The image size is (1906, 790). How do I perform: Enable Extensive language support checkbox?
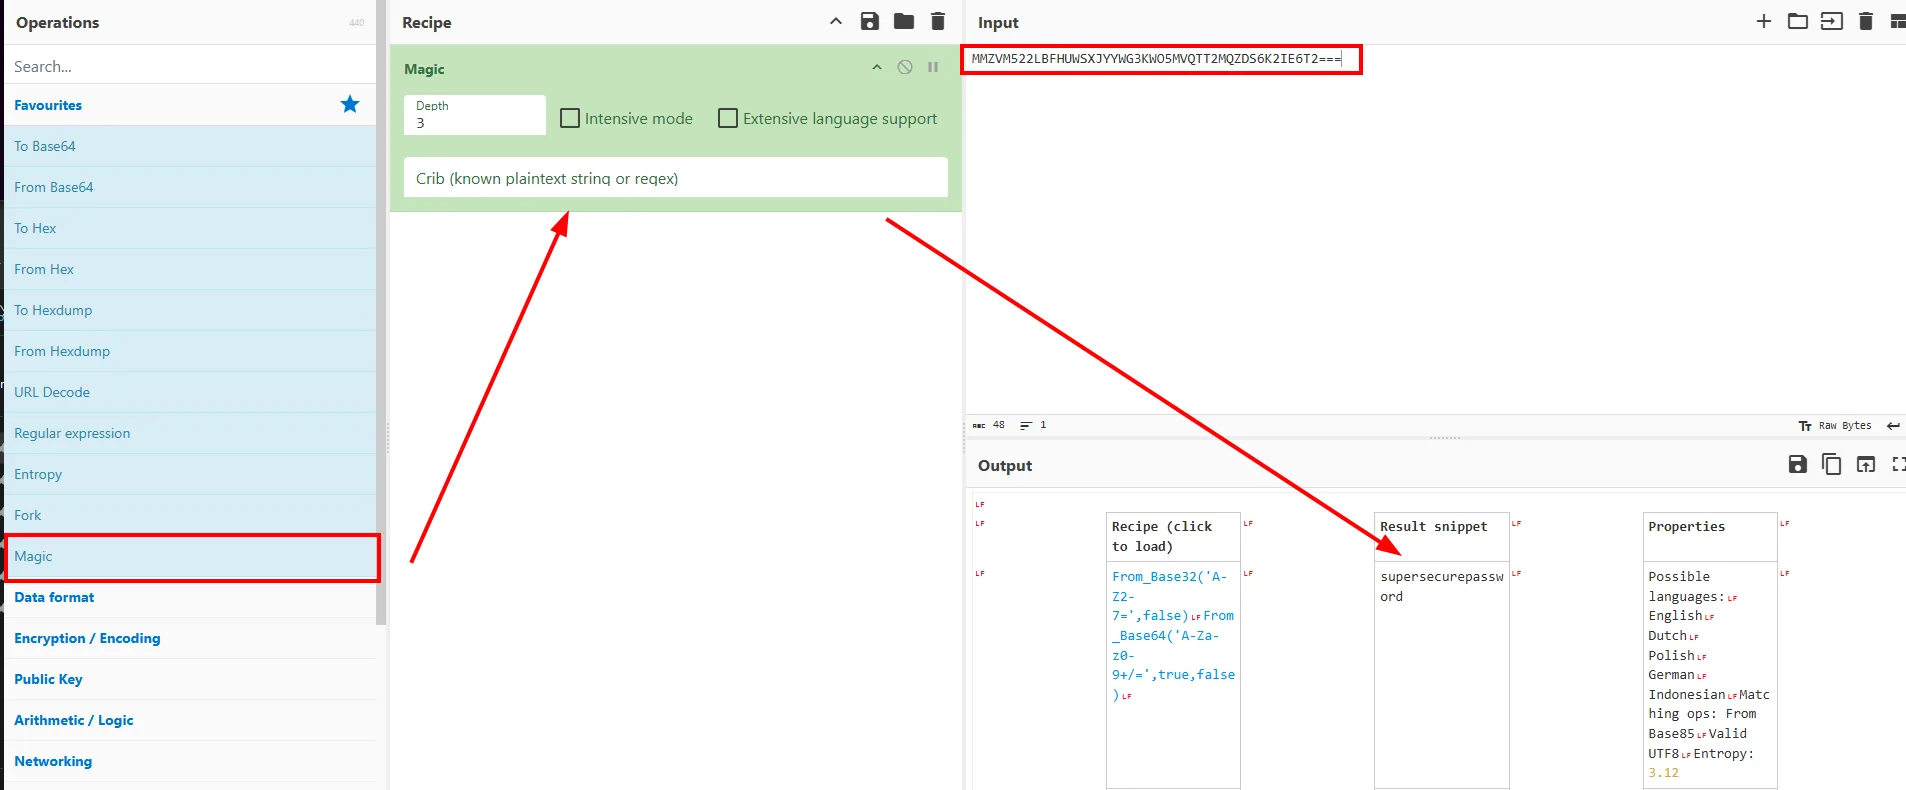click(728, 118)
